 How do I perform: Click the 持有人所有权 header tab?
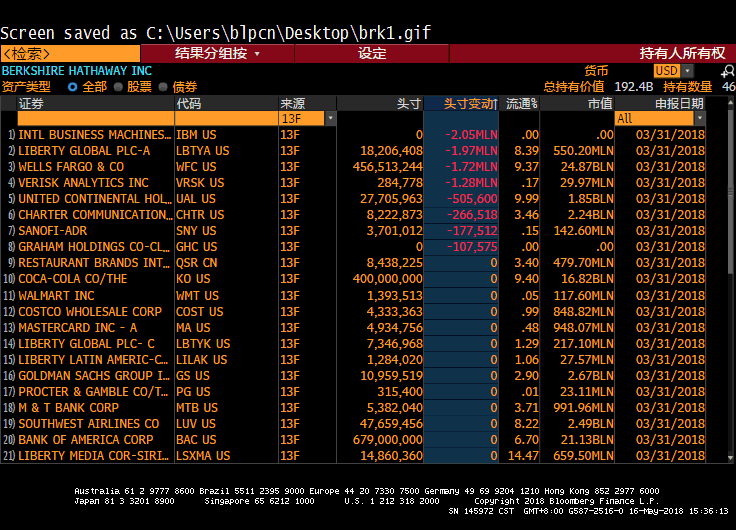point(682,54)
